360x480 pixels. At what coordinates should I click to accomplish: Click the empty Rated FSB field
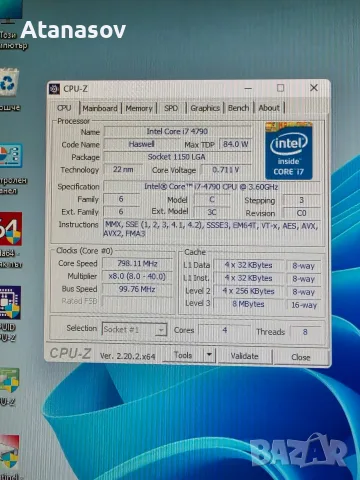(137, 301)
